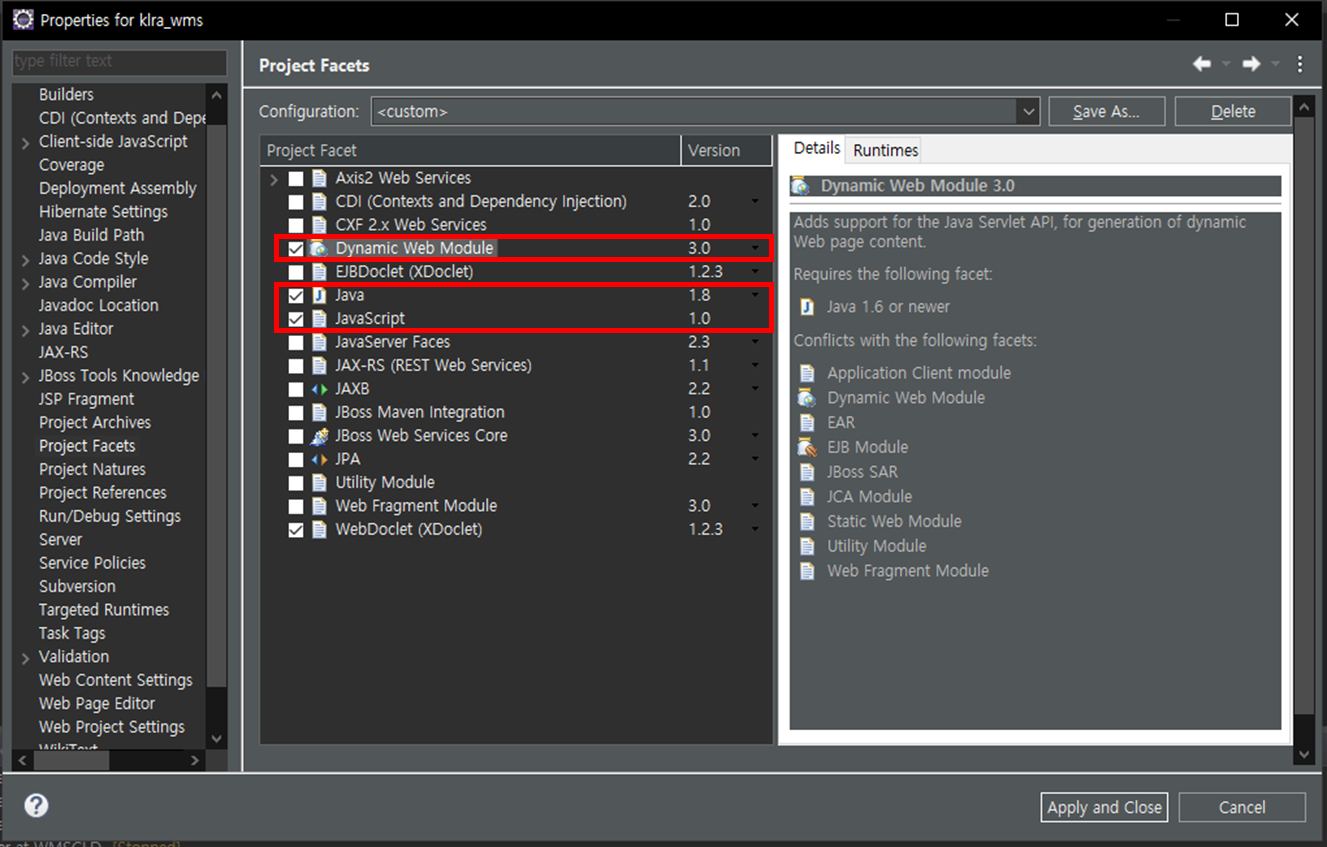Uncheck the WebDoclet (XDoclet) checkbox
Image resolution: width=1327 pixels, height=847 pixels.
coord(296,530)
